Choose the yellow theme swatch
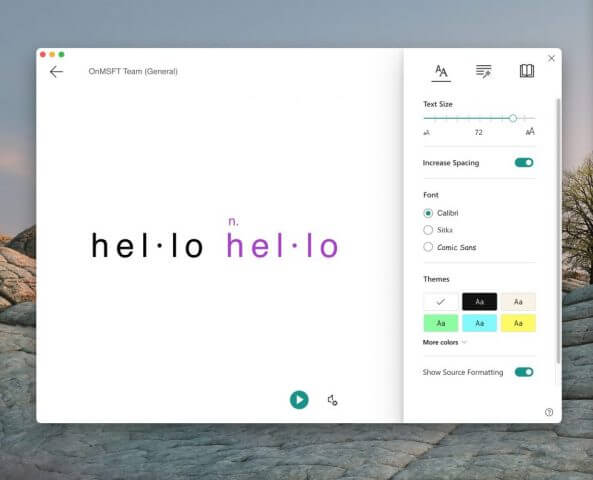The width and height of the screenshot is (593, 480). (518, 323)
